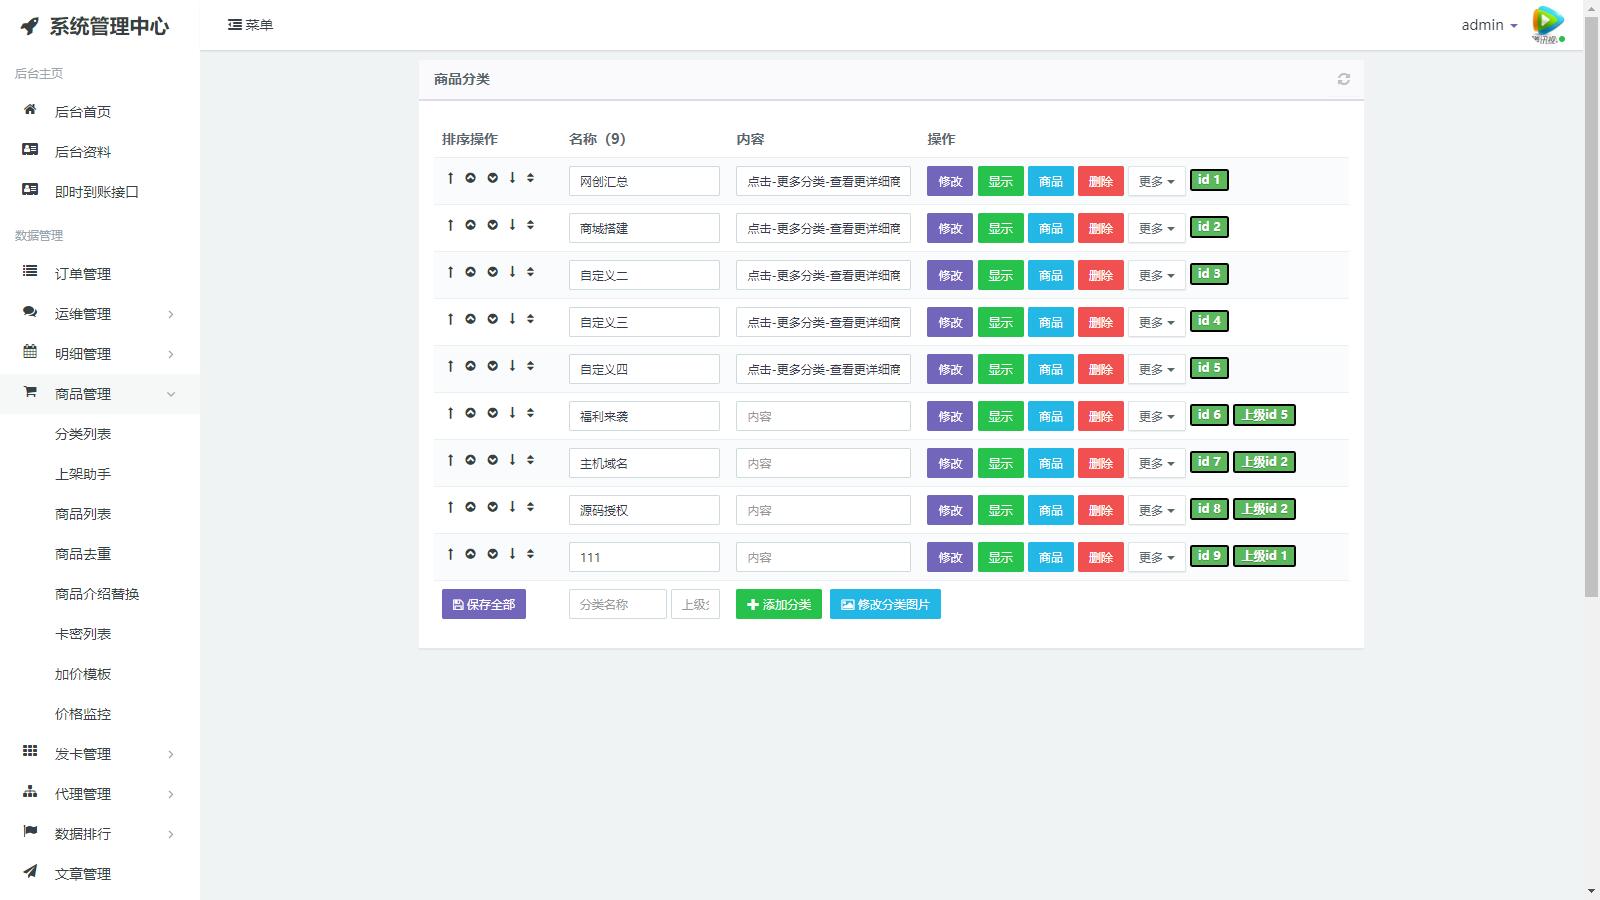This screenshot has width=1600, height=900.
Task: Open the 更多 dropdown for 主机域名
Action: (x=1157, y=463)
